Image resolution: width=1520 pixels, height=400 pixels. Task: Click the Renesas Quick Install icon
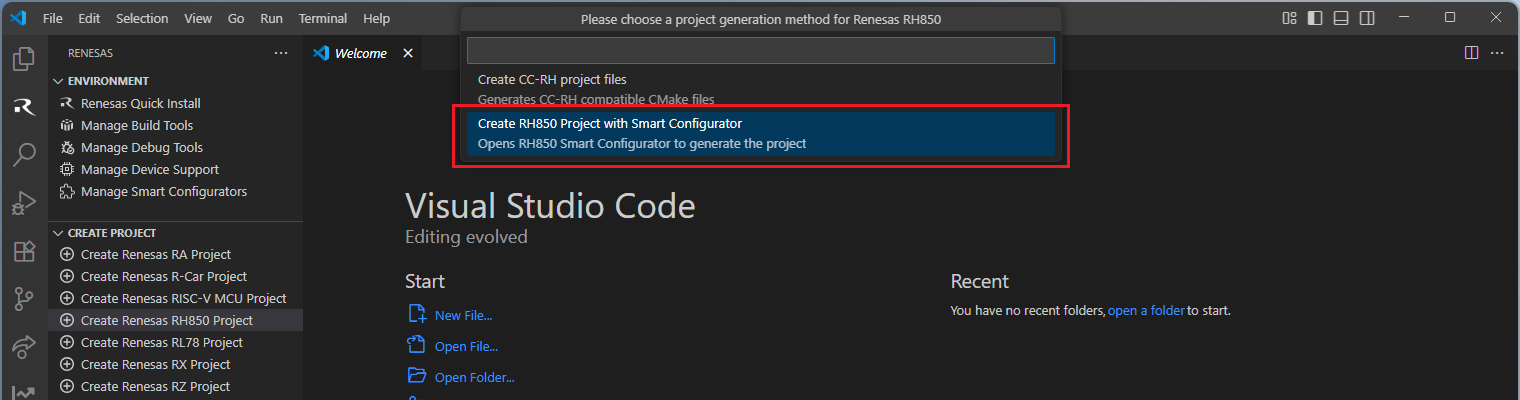click(67, 103)
